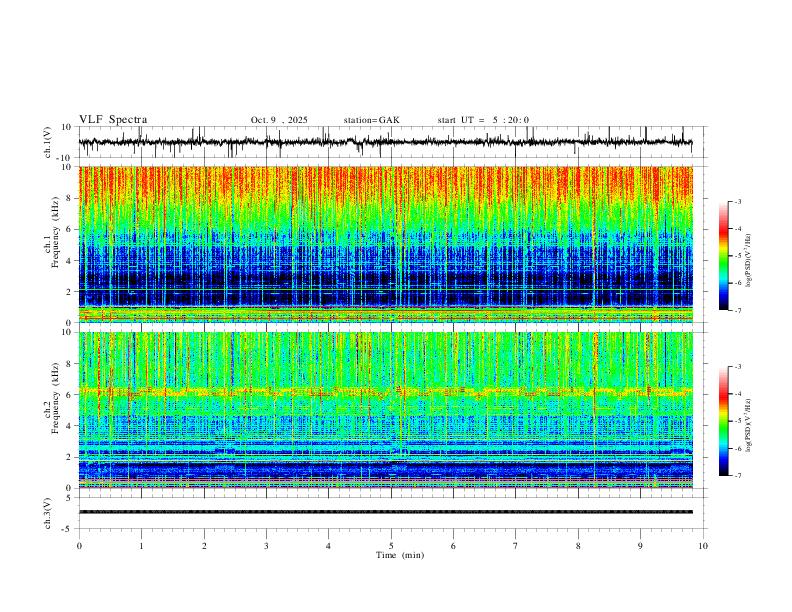Click the "-3" label on ch.2 color scale
This screenshot has height=612, width=792.
tap(738, 367)
